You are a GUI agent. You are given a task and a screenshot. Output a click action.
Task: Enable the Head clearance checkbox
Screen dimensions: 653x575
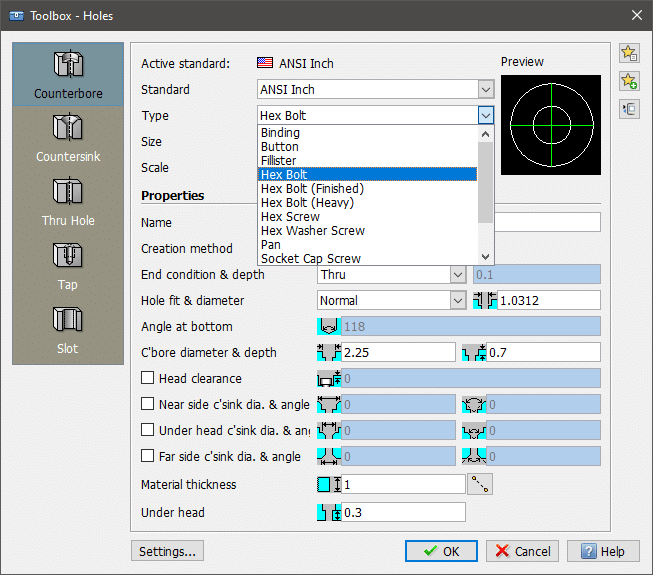148,379
